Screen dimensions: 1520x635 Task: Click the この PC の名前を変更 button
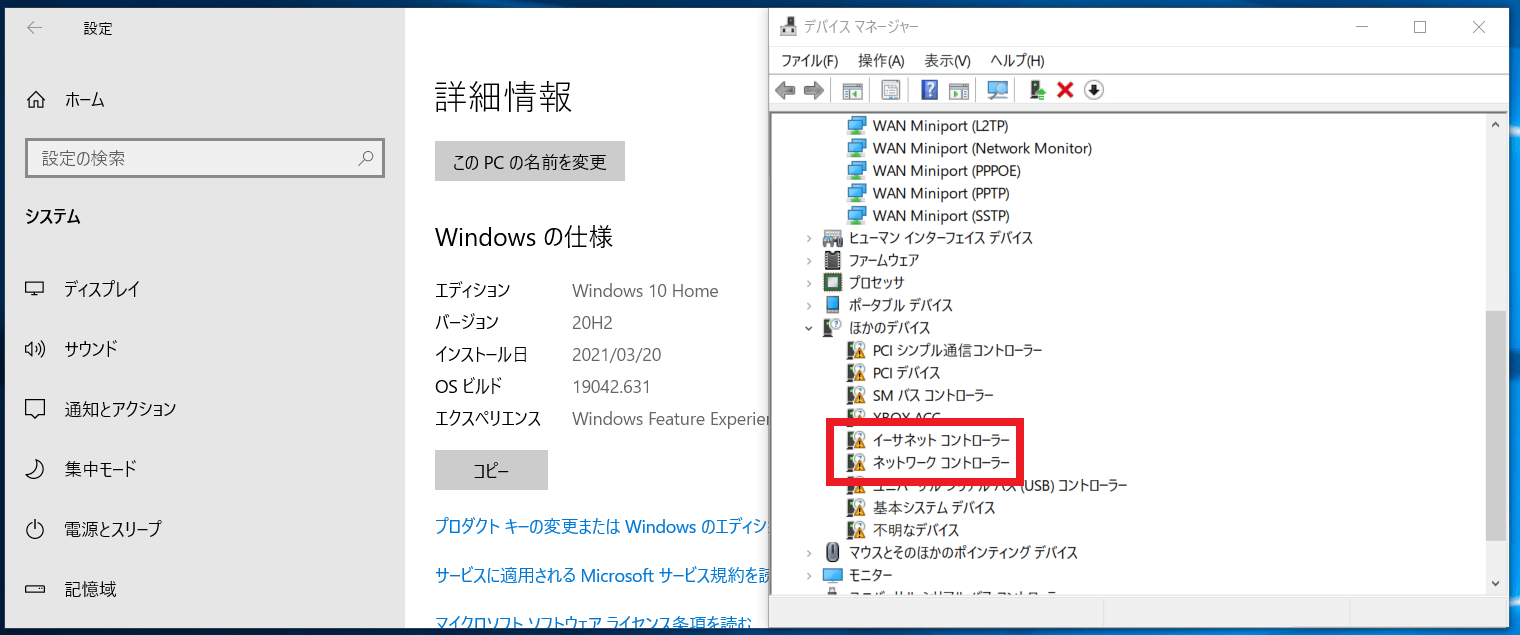pos(530,162)
